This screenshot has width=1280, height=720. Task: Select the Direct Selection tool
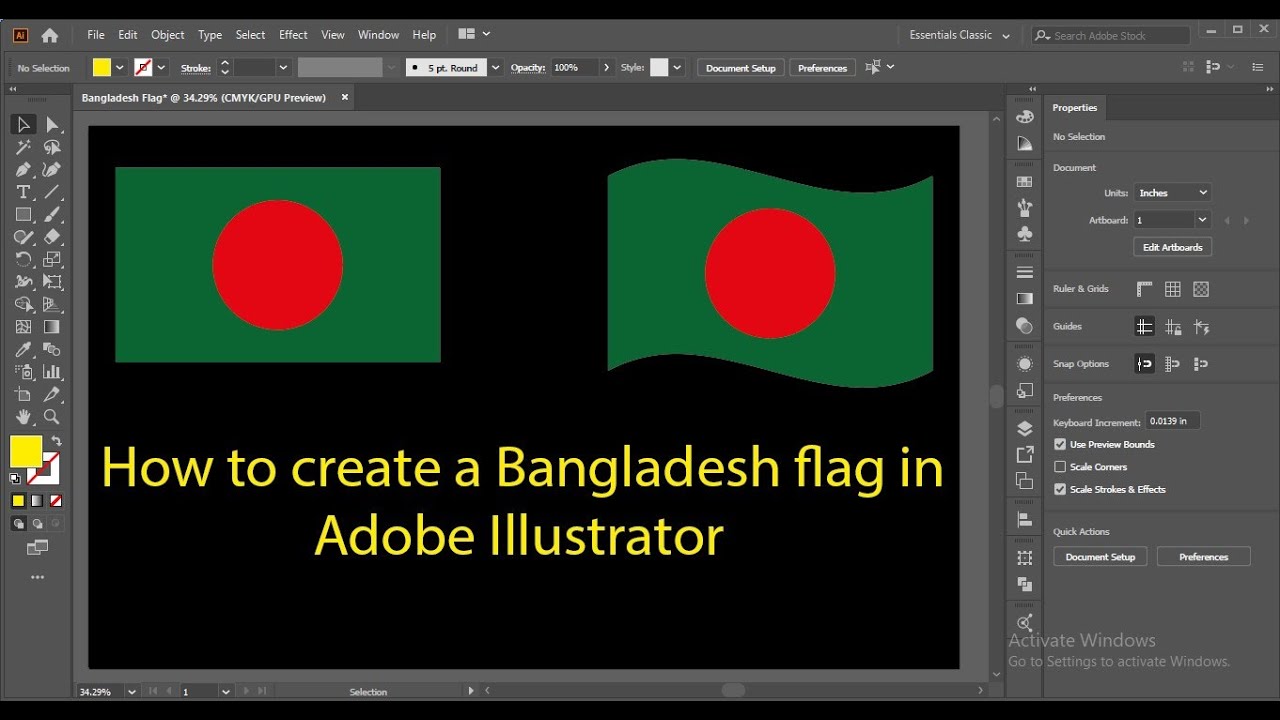[52, 124]
